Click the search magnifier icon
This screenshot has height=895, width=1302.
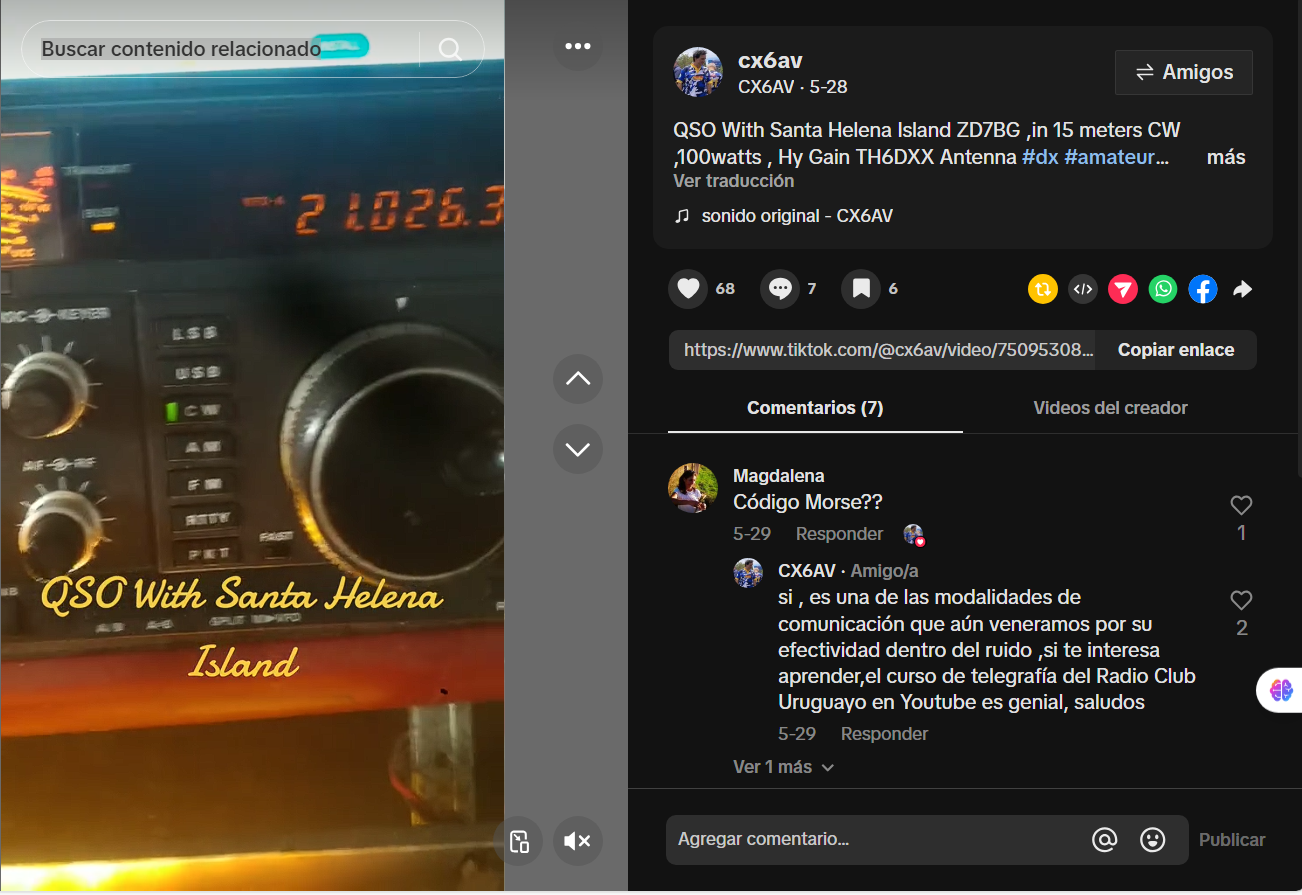450,49
